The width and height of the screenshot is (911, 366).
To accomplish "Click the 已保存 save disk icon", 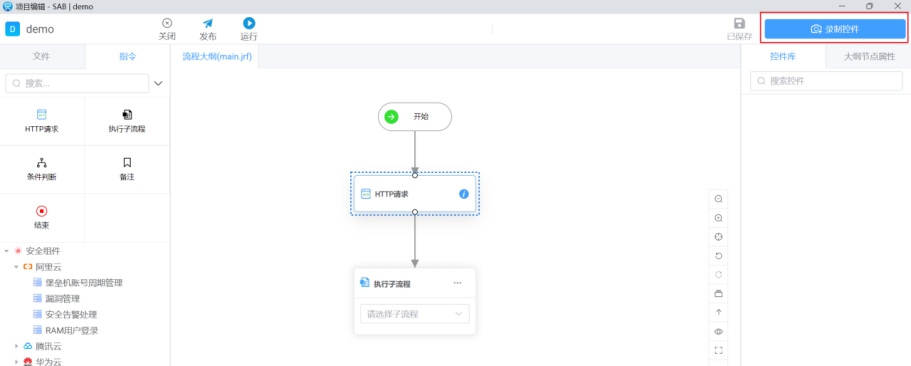I will [740, 23].
